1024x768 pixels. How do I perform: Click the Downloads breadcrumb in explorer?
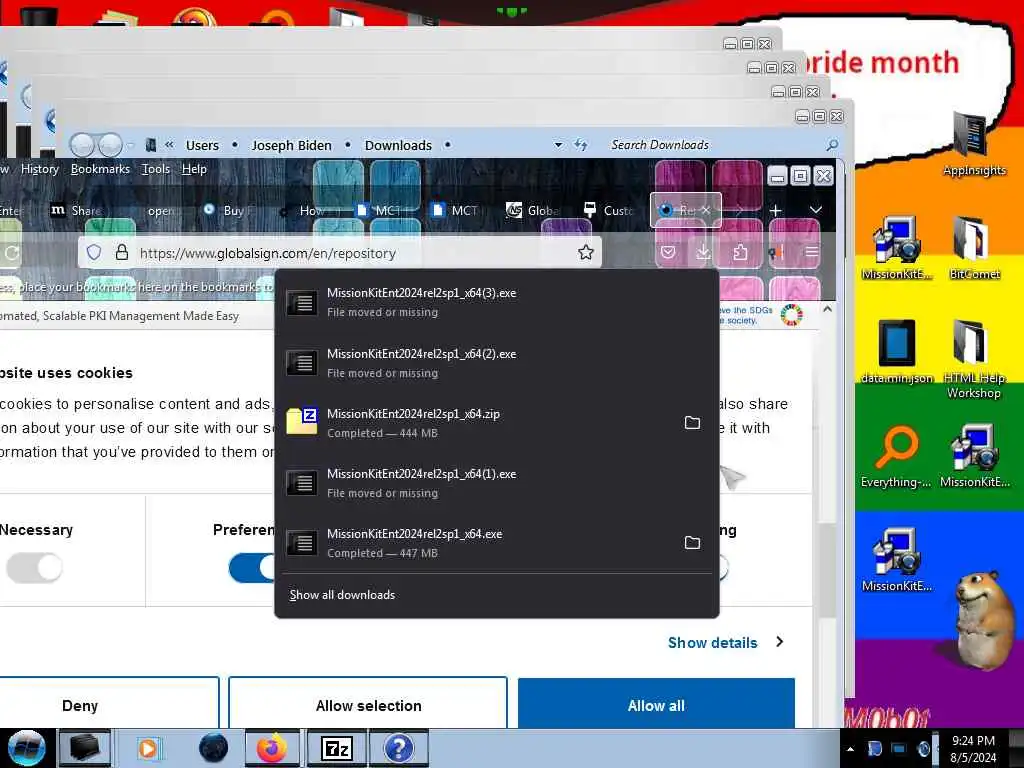tap(398, 145)
